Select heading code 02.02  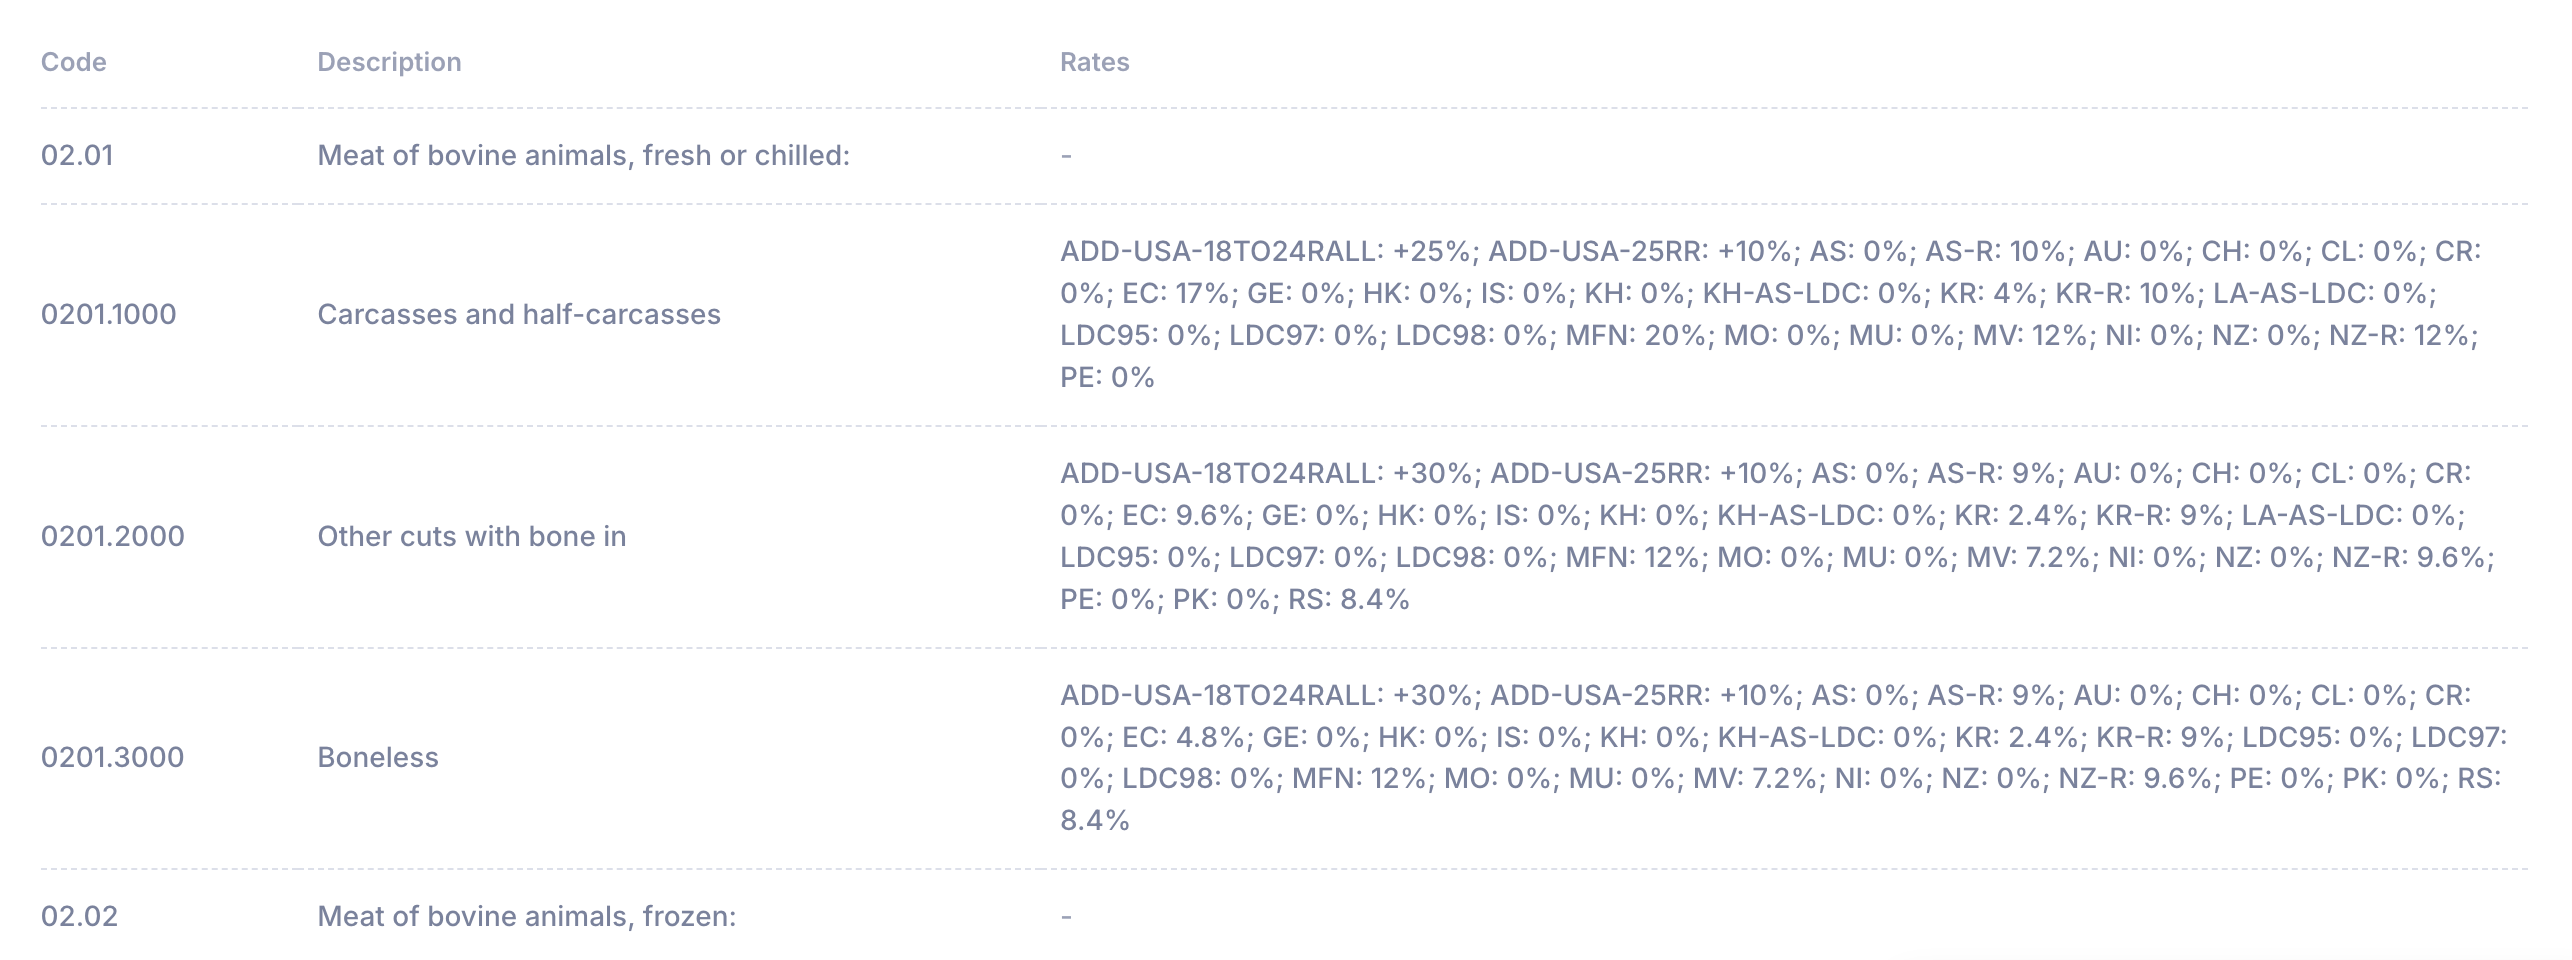(79, 916)
